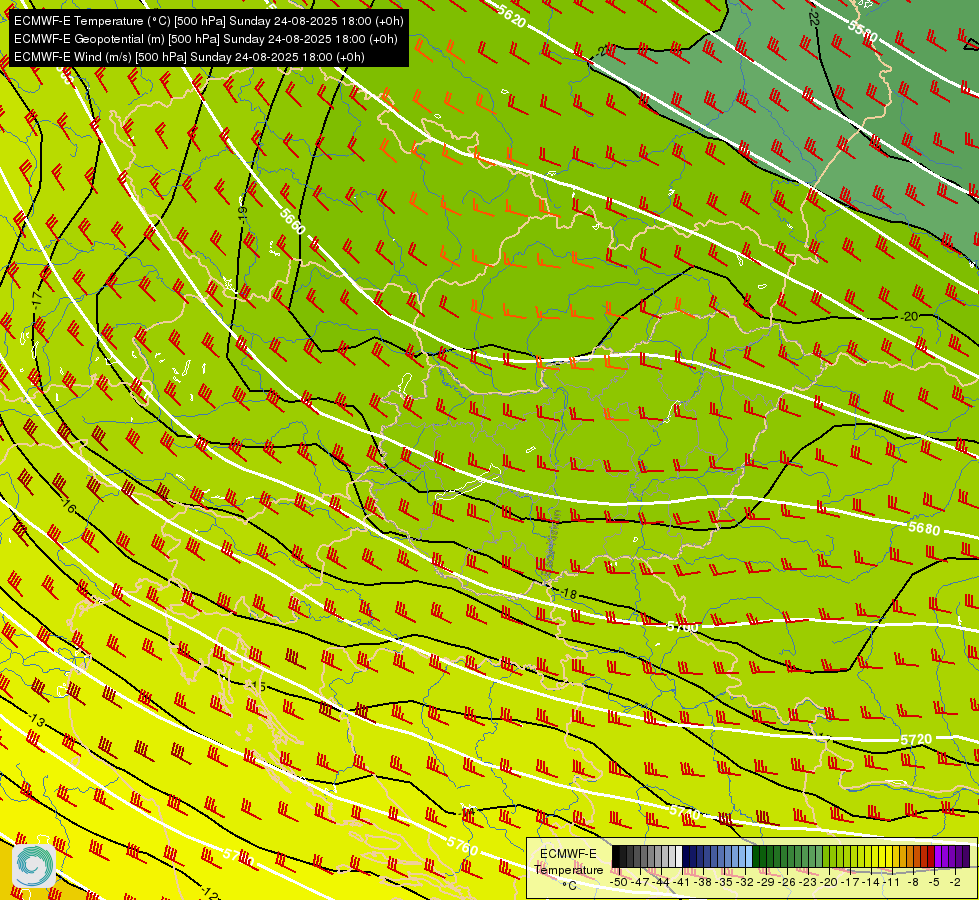
Task: Click the 5720 geopotential contour label
Action: pos(916,739)
